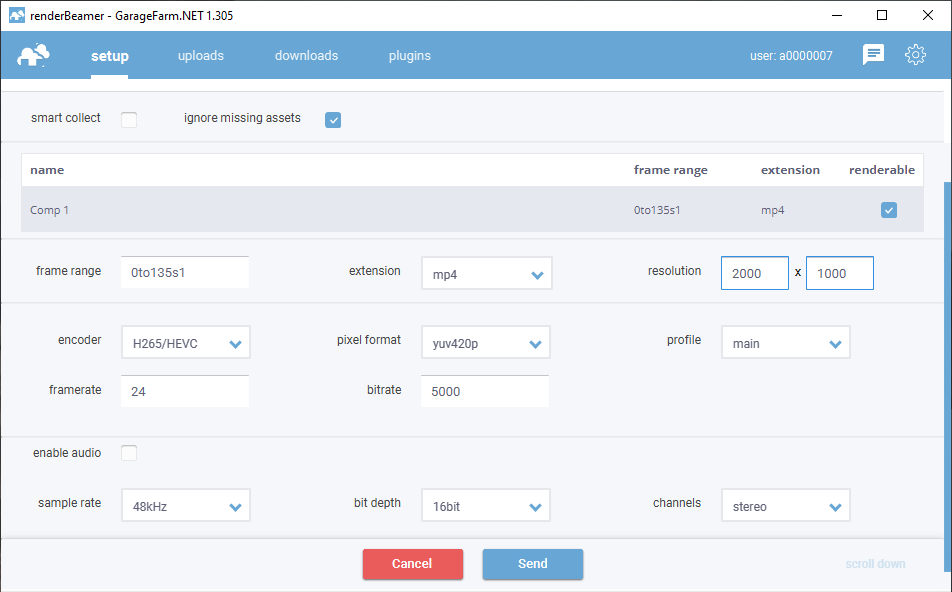Click the renderBeamer title bar app icon
Image resolution: width=952 pixels, height=592 pixels.
[x=16, y=15]
